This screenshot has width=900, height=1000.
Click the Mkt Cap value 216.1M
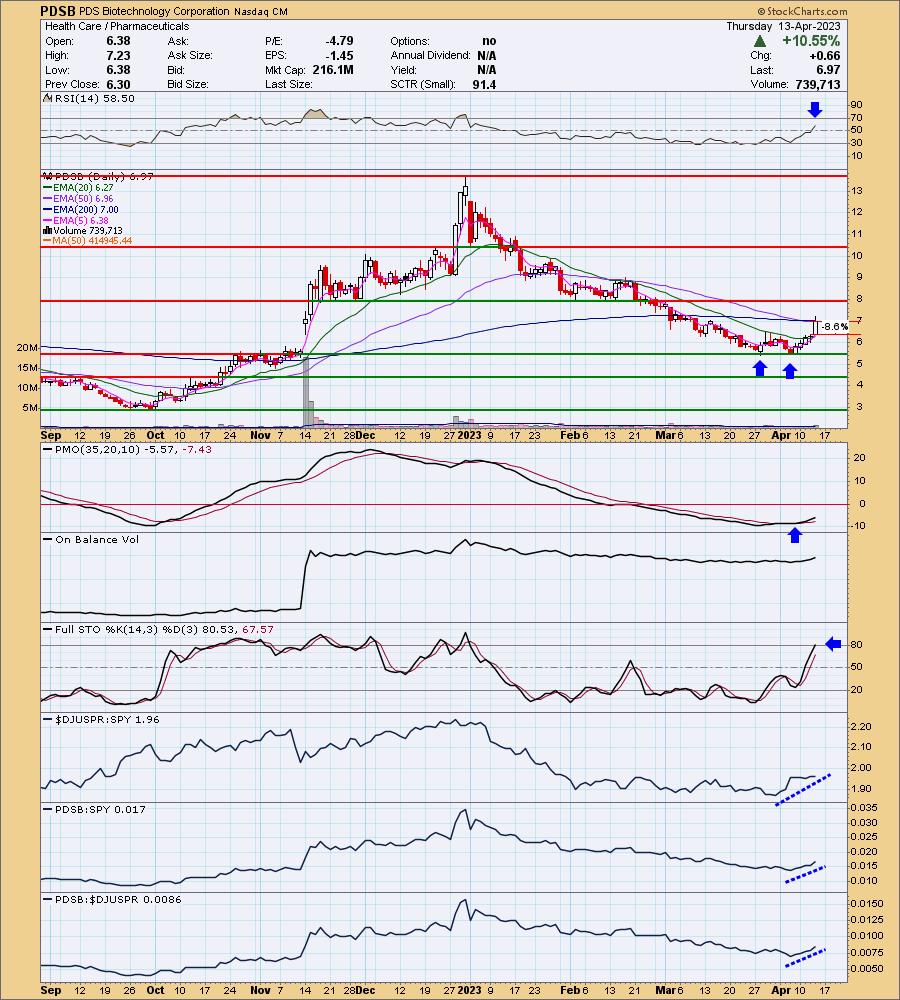pyautogui.click(x=333, y=70)
